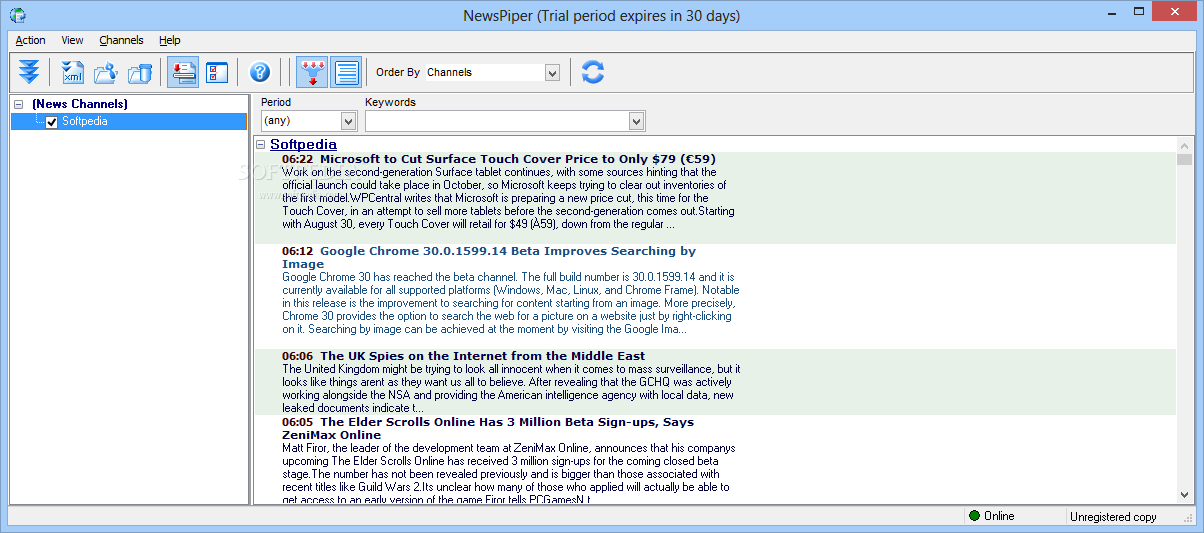Click the Online status bar text
The height and width of the screenshot is (533, 1204).
point(999,516)
